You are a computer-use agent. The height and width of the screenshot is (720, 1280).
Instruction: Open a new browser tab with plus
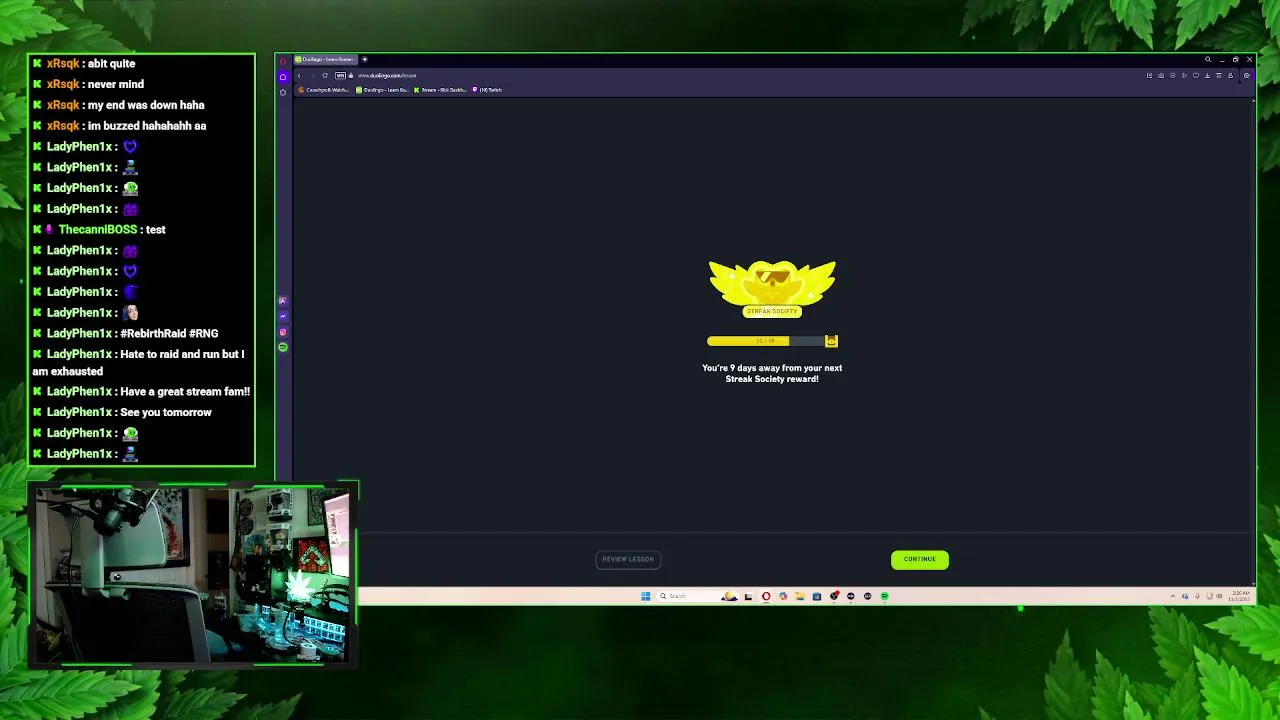(x=364, y=59)
